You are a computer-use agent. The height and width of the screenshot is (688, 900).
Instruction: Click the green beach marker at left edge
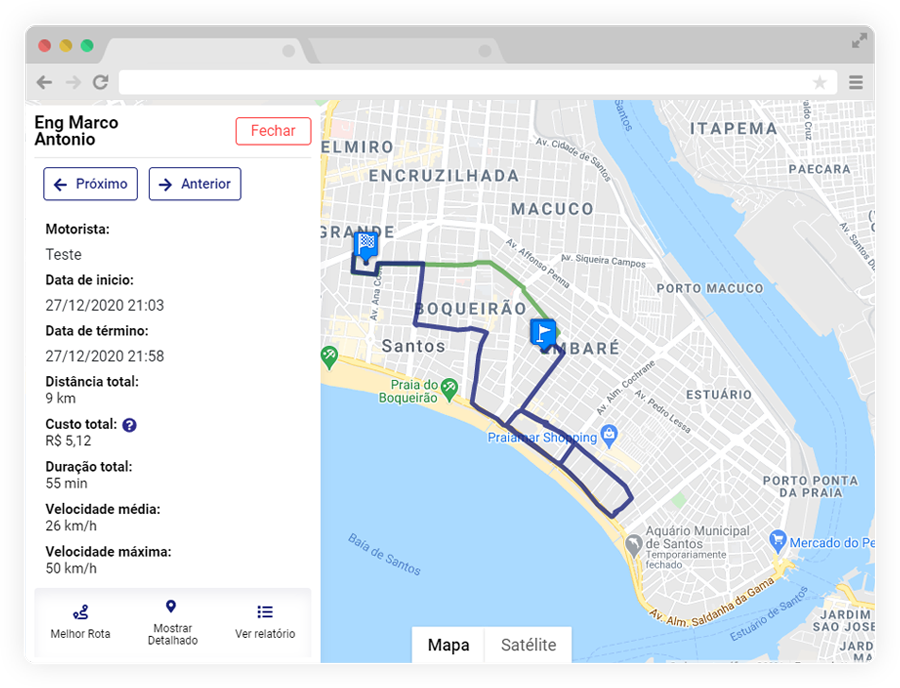tap(329, 357)
